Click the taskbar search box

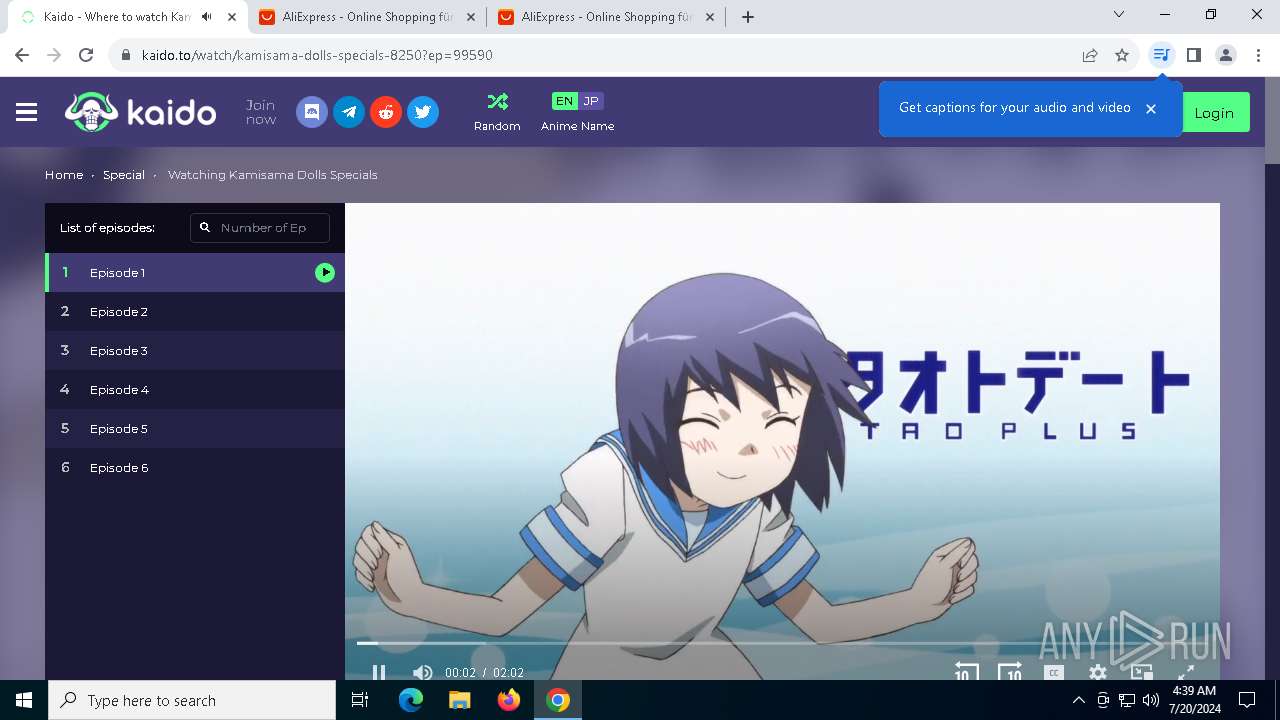click(x=192, y=700)
